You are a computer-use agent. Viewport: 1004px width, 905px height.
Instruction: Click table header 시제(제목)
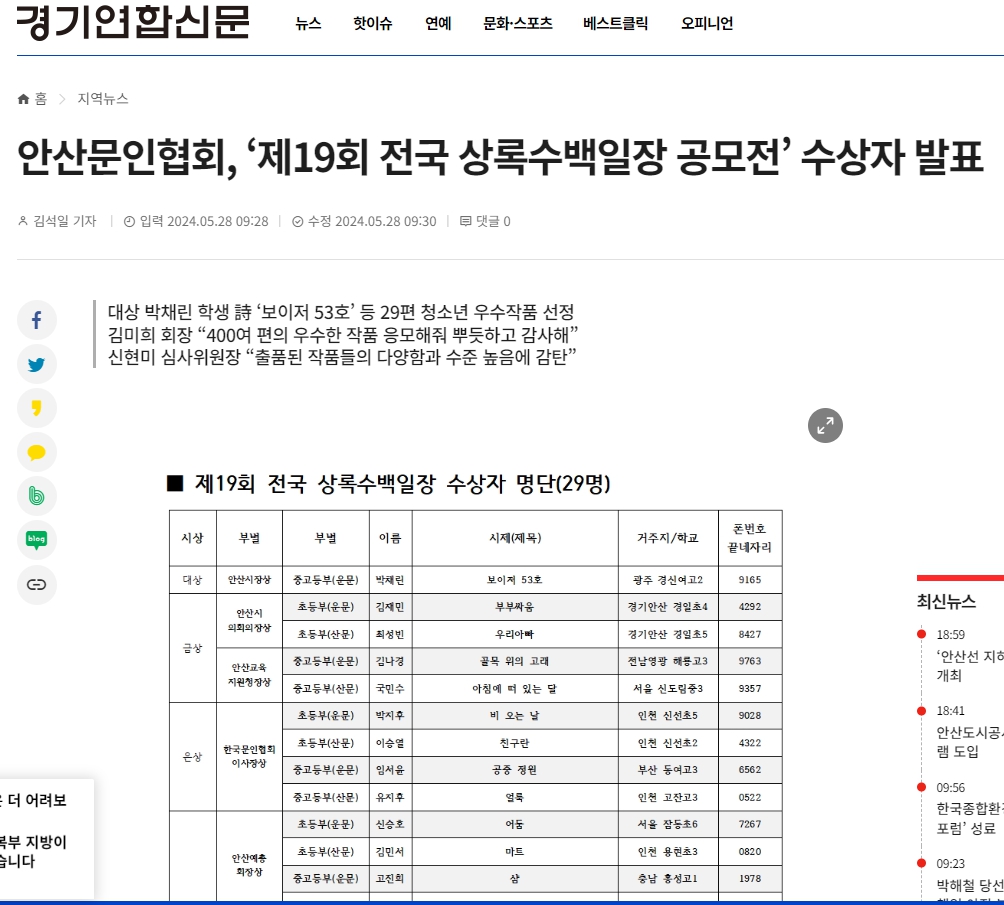pyautogui.click(x=515, y=538)
